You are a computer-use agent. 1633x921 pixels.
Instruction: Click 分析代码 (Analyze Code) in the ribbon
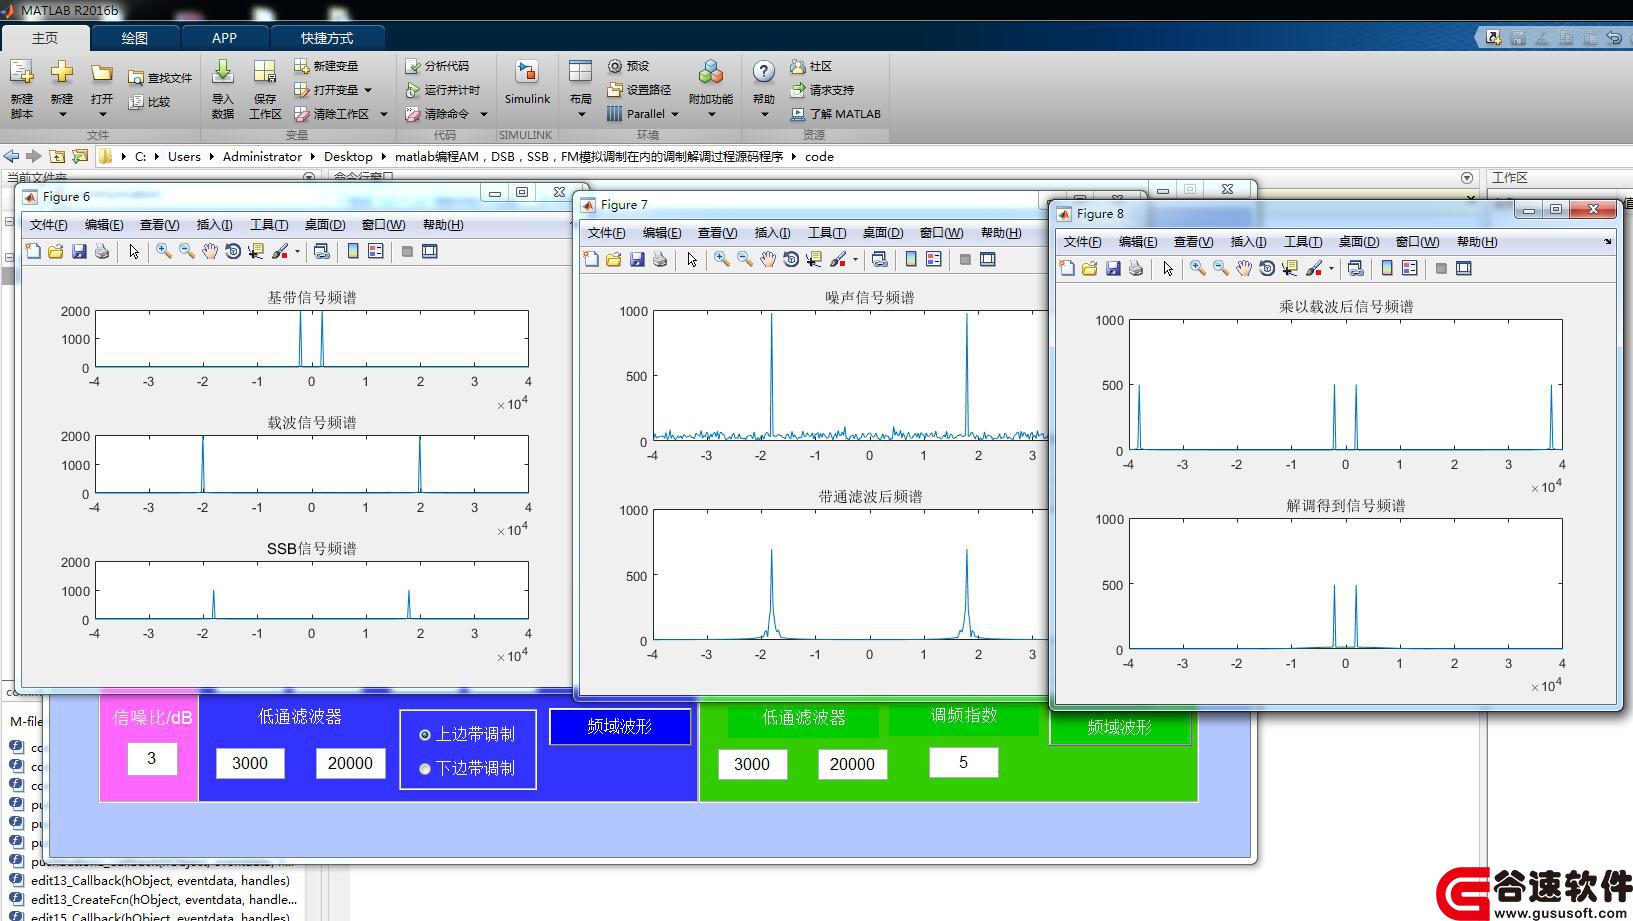[x=437, y=66]
